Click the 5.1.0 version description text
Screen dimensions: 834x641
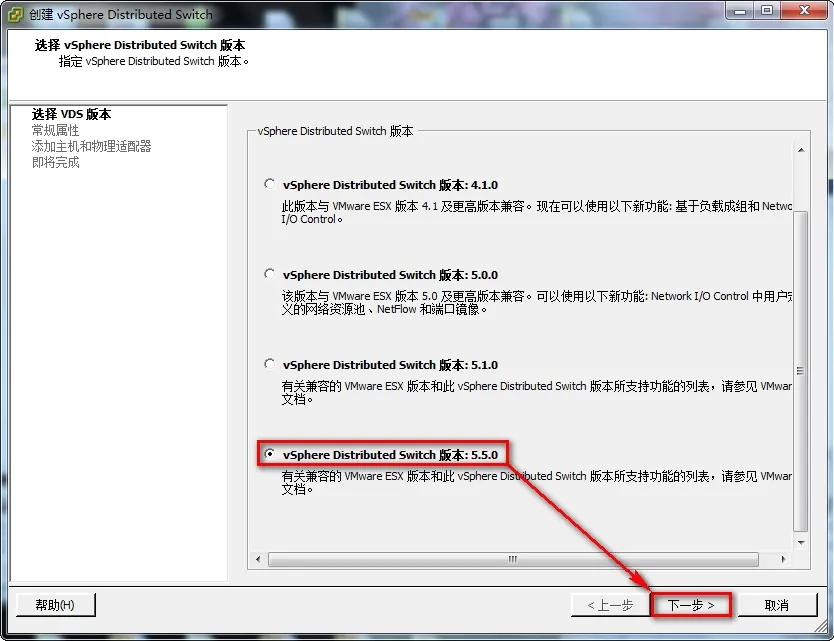[x=536, y=392]
